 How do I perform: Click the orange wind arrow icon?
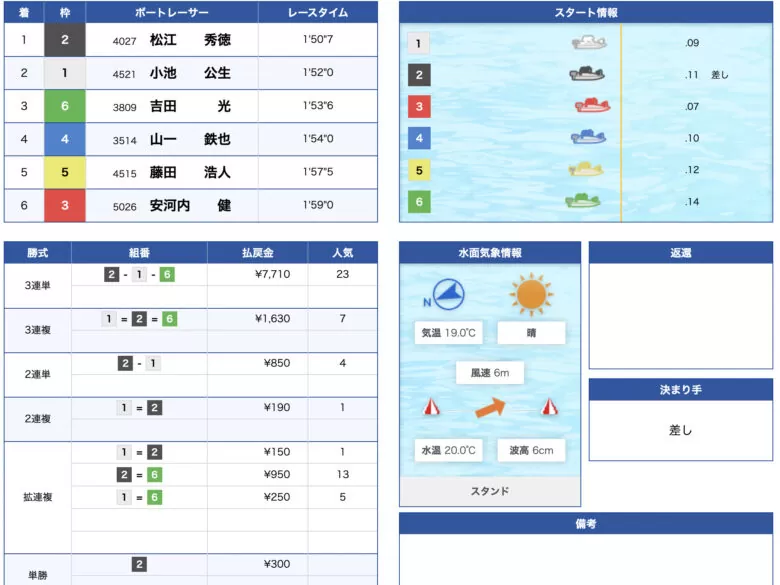(x=490, y=407)
